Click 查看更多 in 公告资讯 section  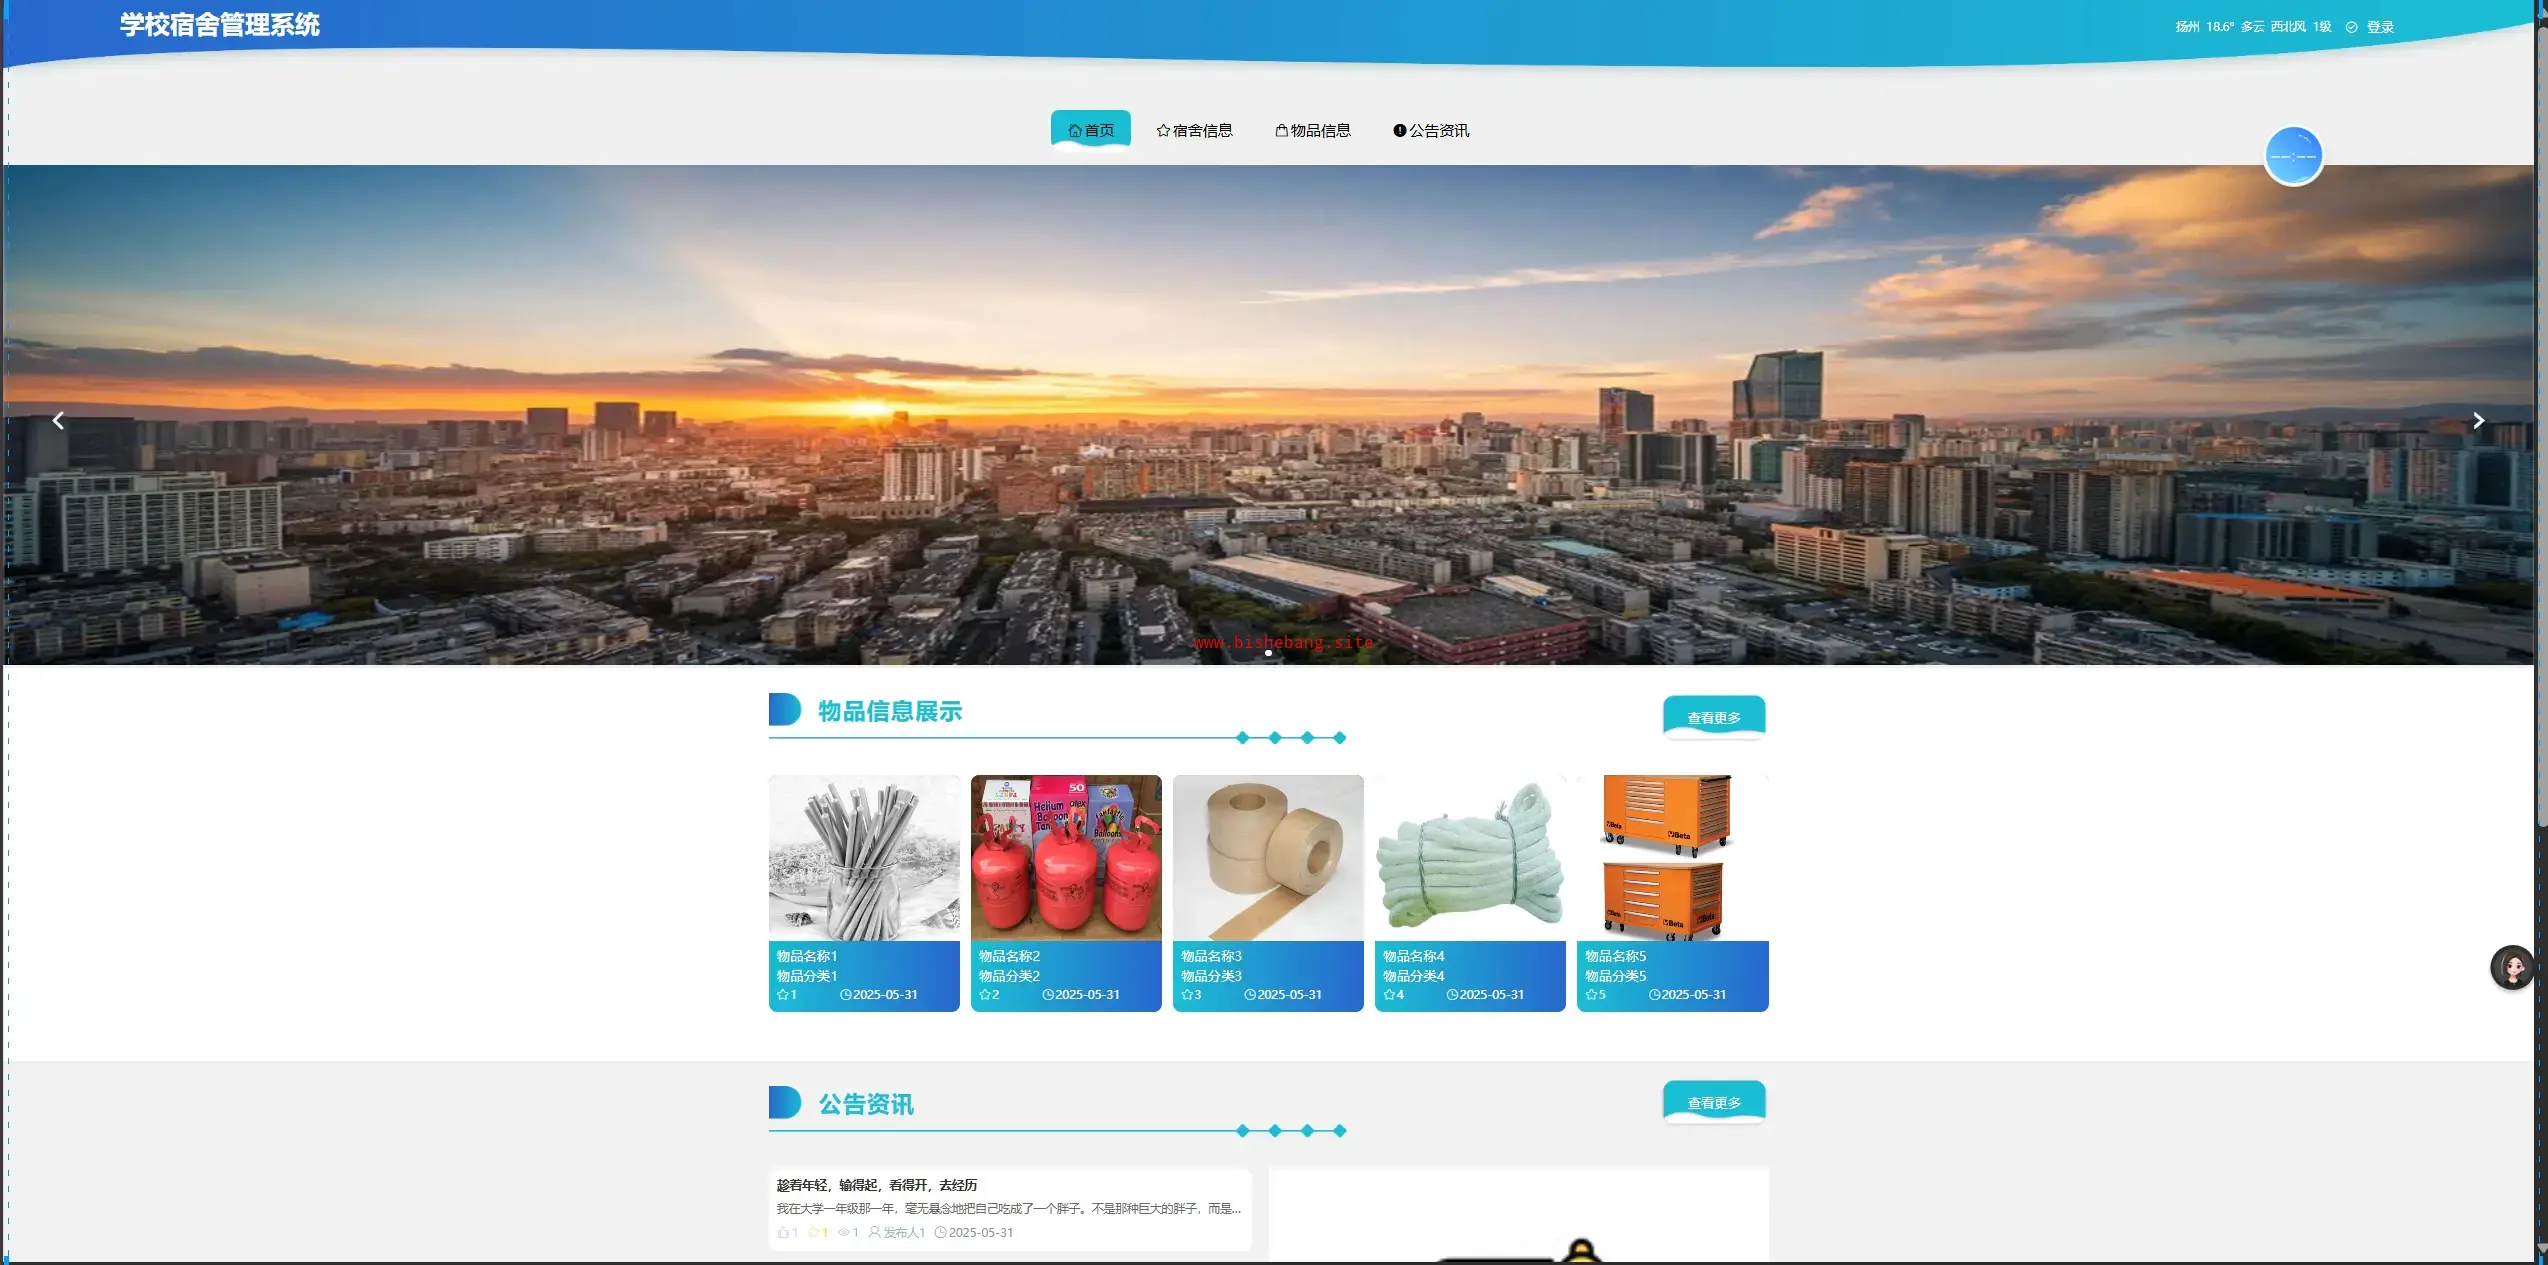[1713, 1102]
